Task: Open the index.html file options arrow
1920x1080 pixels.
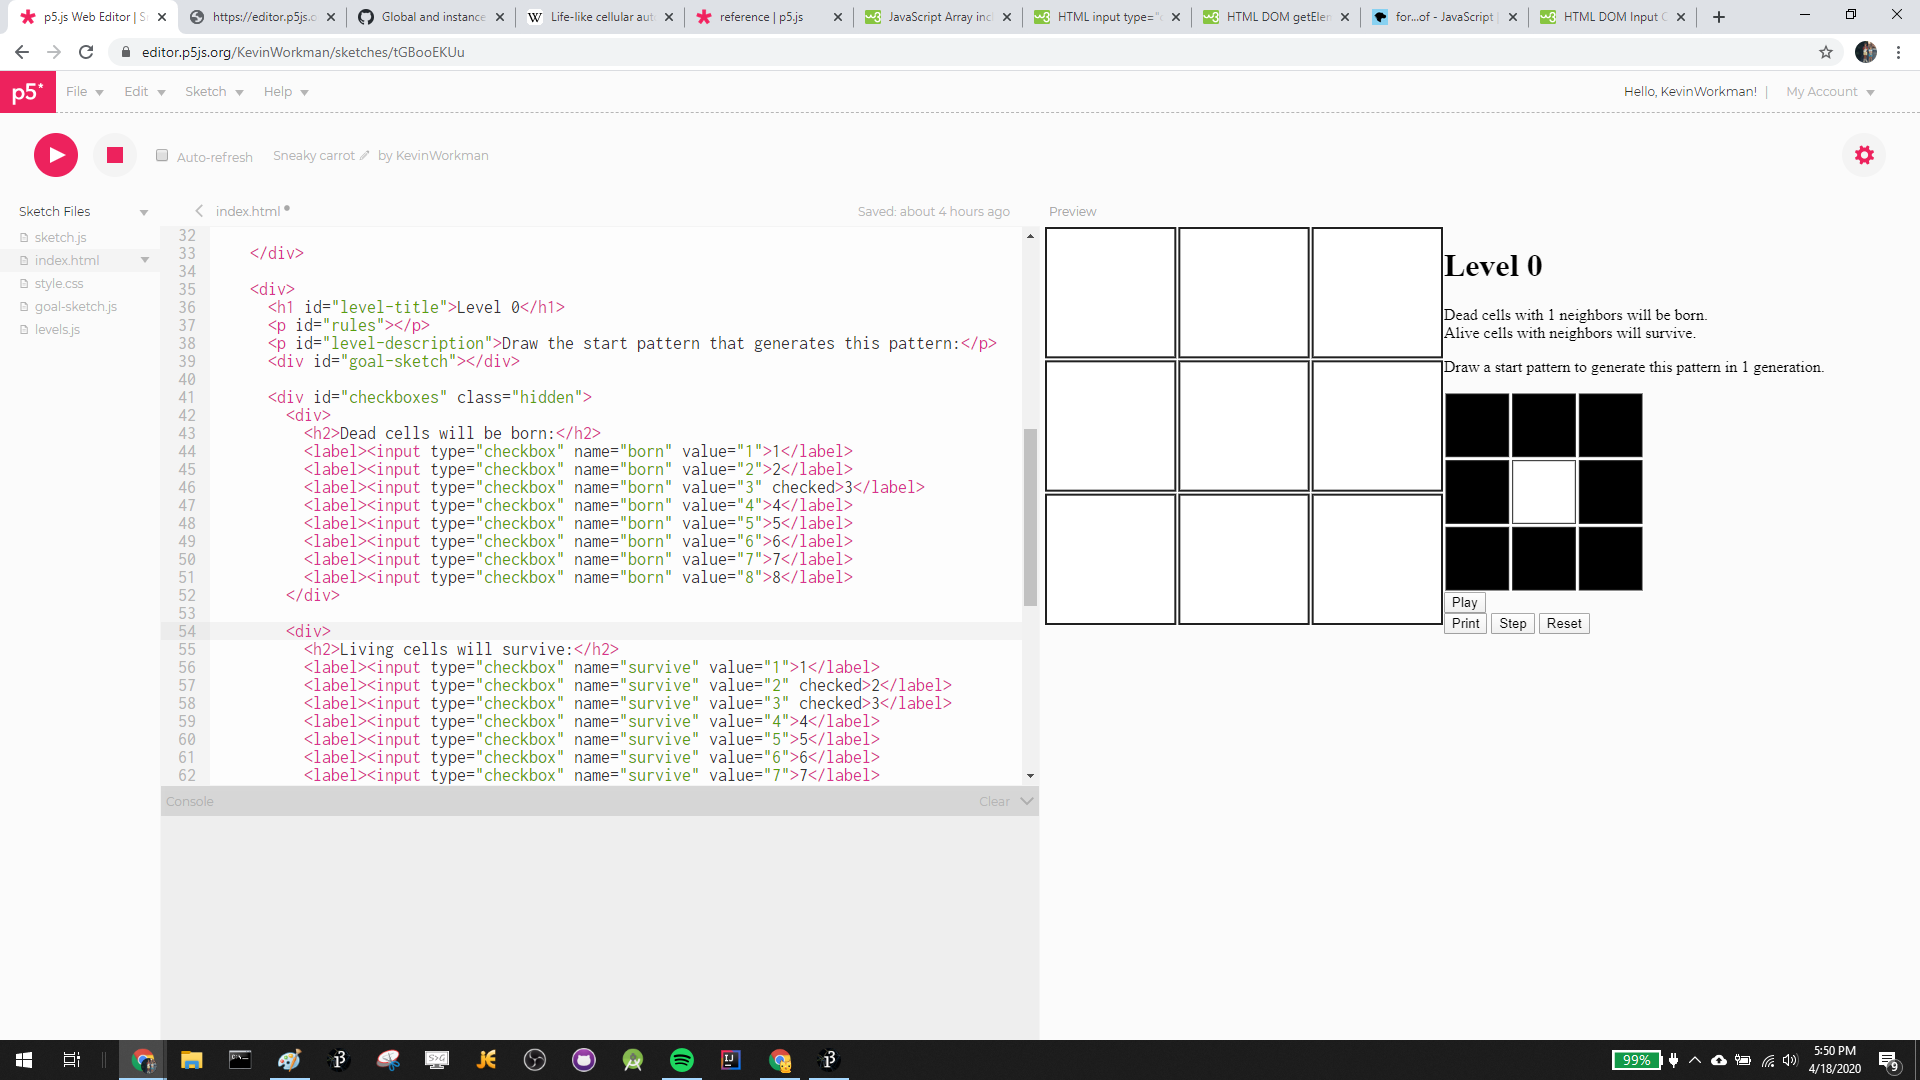Action: 145,260
